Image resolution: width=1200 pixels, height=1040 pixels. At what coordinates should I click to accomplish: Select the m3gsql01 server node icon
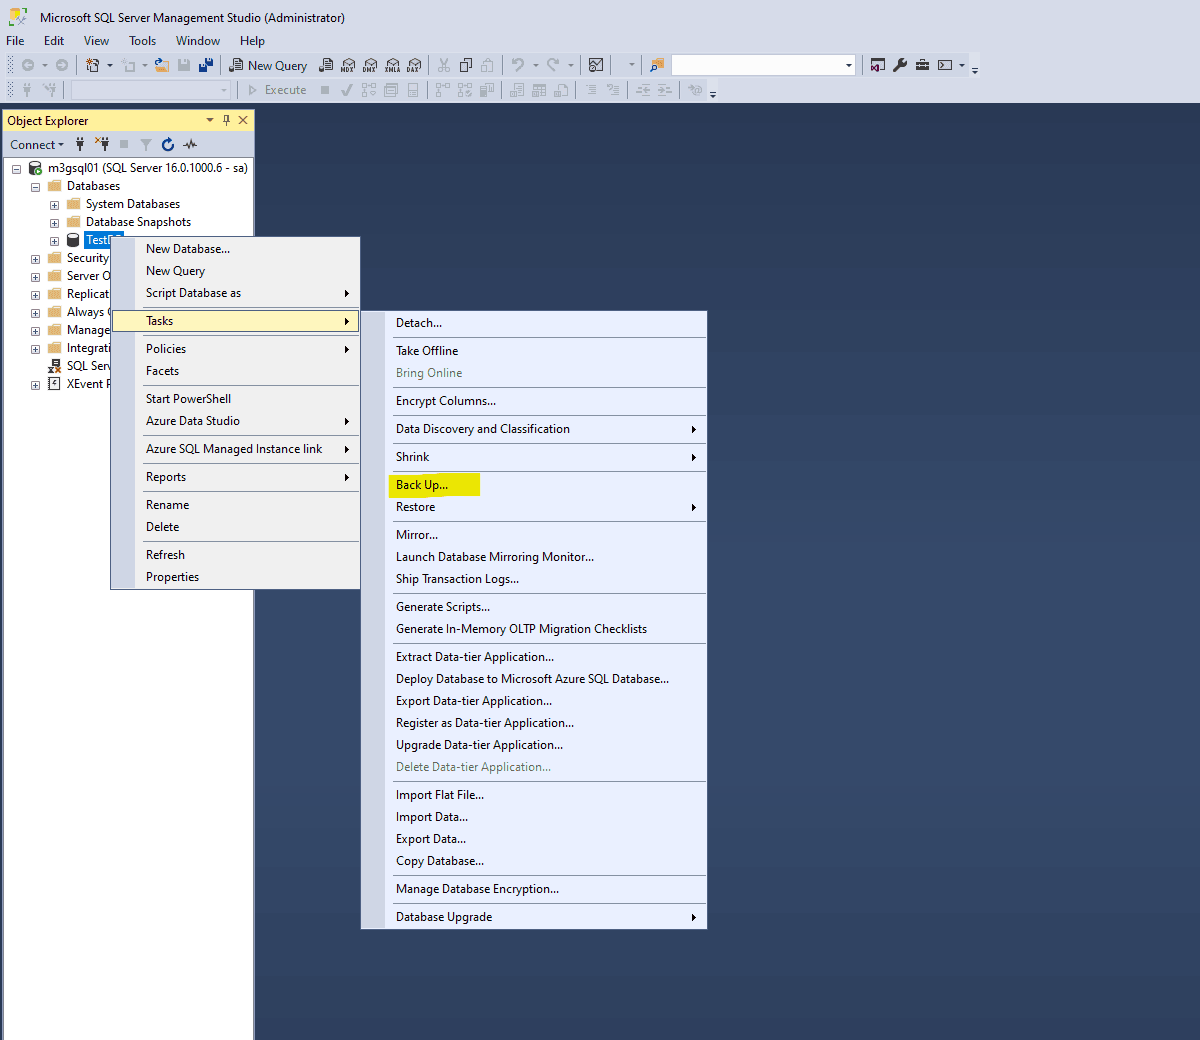coord(35,168)
